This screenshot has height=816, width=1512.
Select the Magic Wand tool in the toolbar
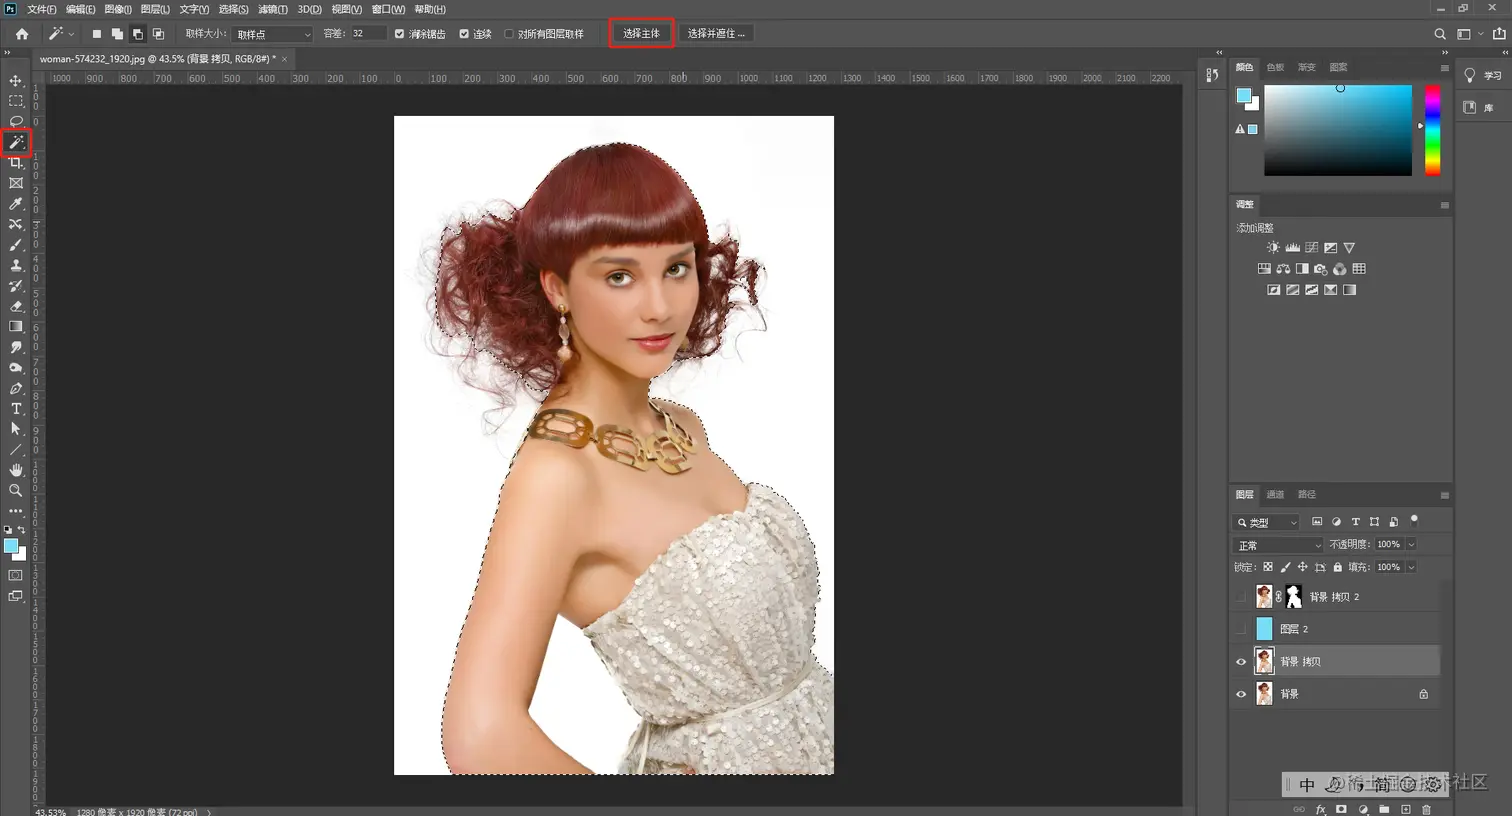pos(15,142)
